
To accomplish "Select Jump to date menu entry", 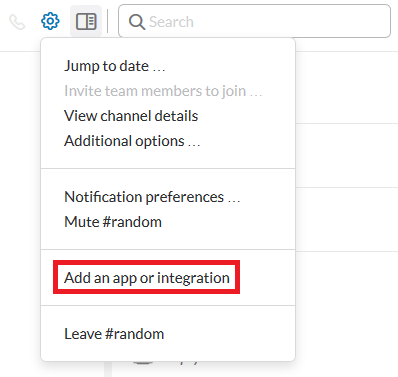I will point(115,66).
